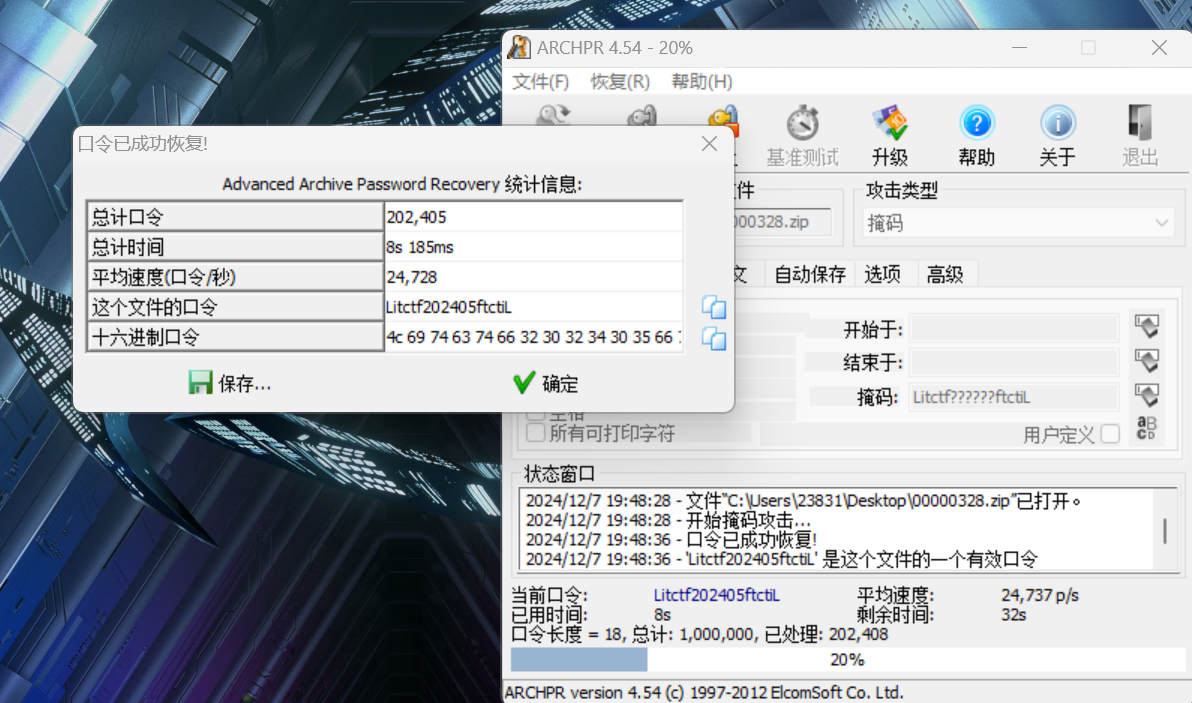Click the 基准测试 stopwatch toolbar icon
Viewport: 1192px width, 703px height.
coord(802,123)
